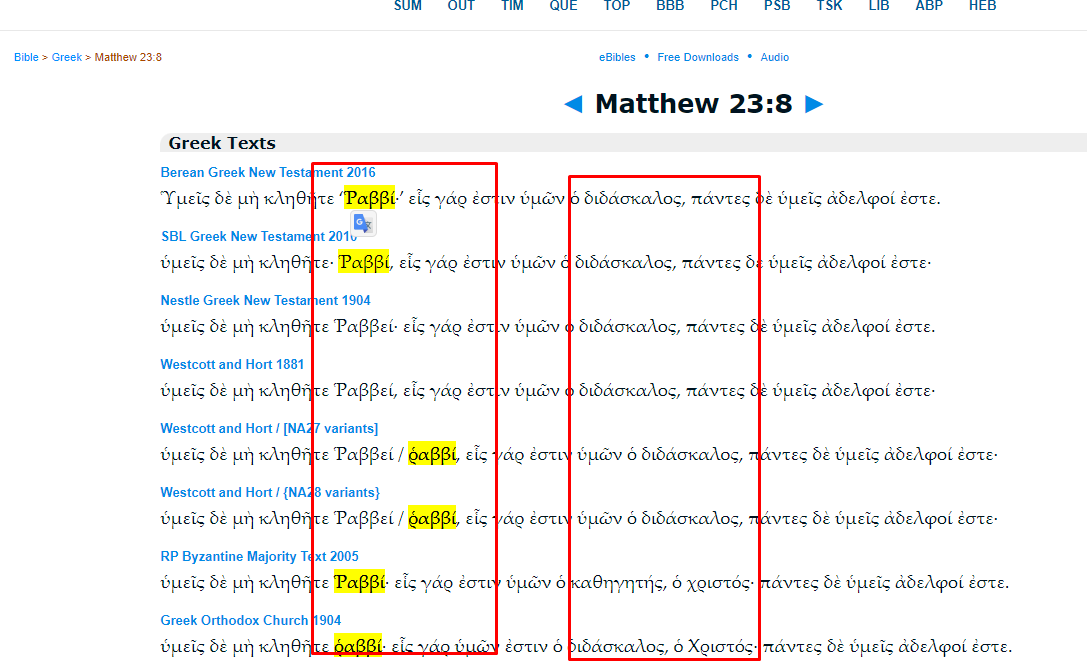The width and height of the screenshot is (1087, 665).
Task: Click the Greek Texts section header
Action: pos(222,143)
